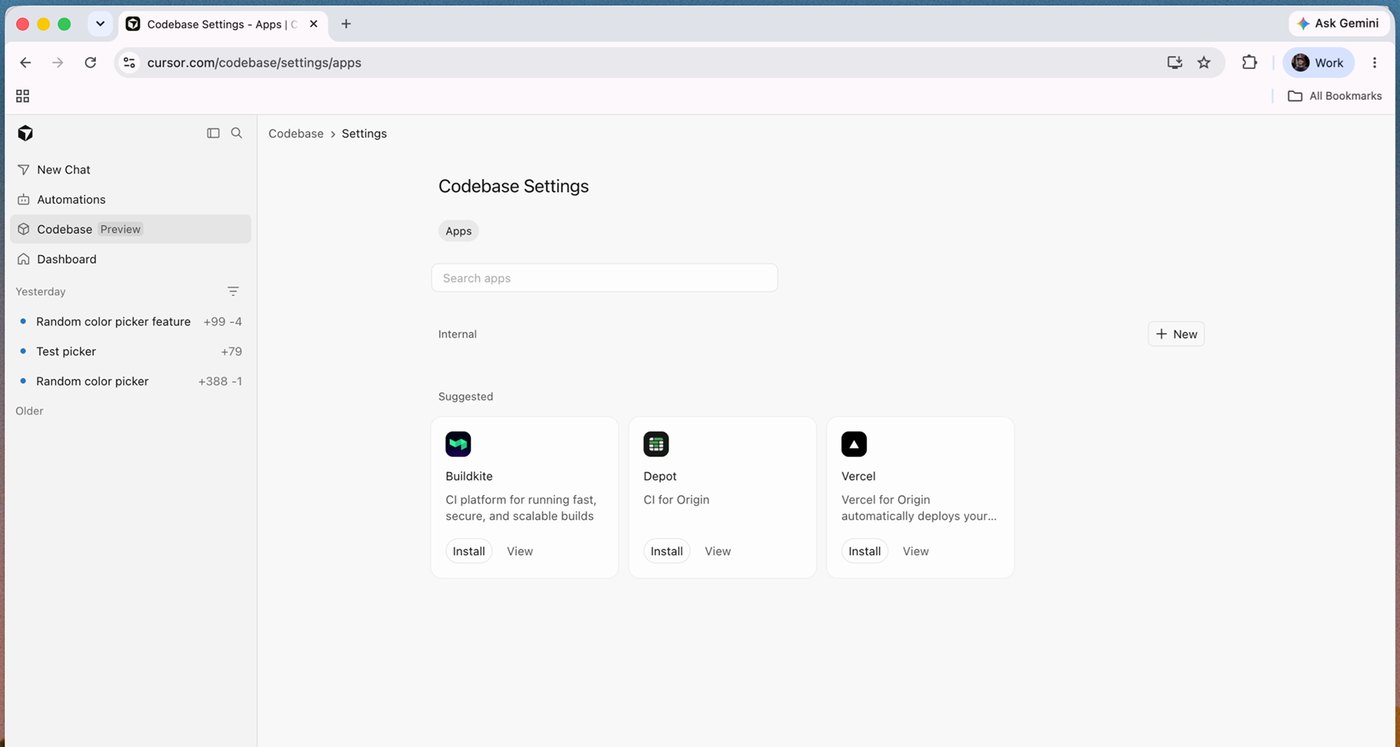
Task: Open a new browser tab with the plus icon
Action: point(346,24)
